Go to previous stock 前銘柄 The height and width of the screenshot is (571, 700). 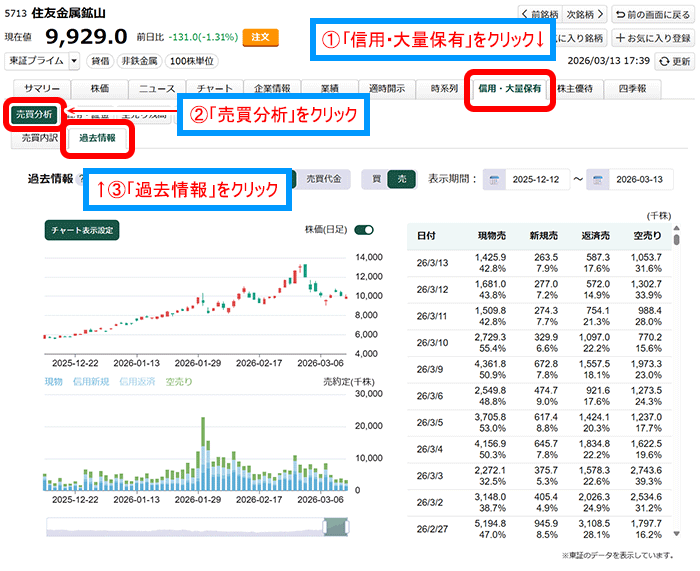point(540,15)
